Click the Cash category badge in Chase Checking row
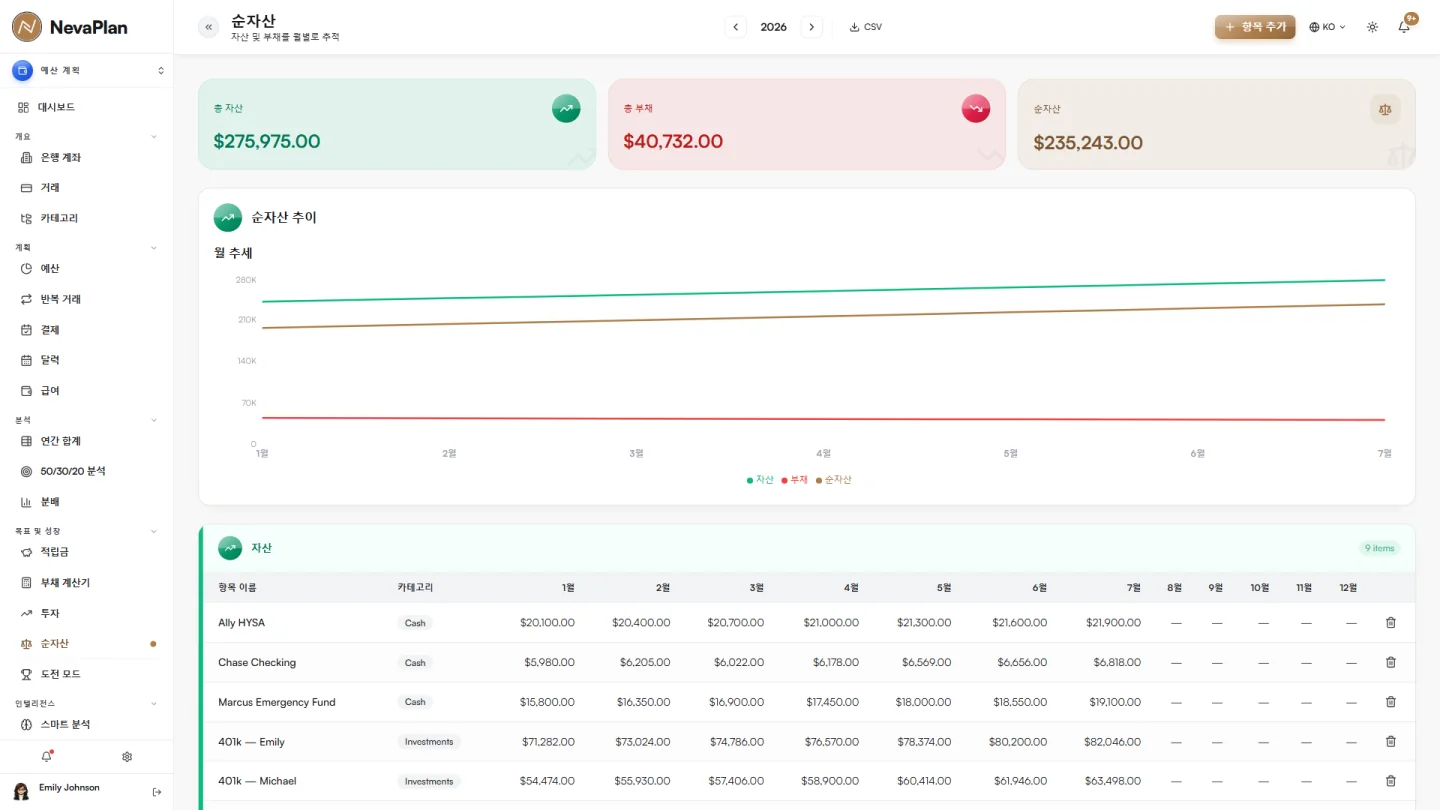1440x810 pixels. (x=415, y=663)
